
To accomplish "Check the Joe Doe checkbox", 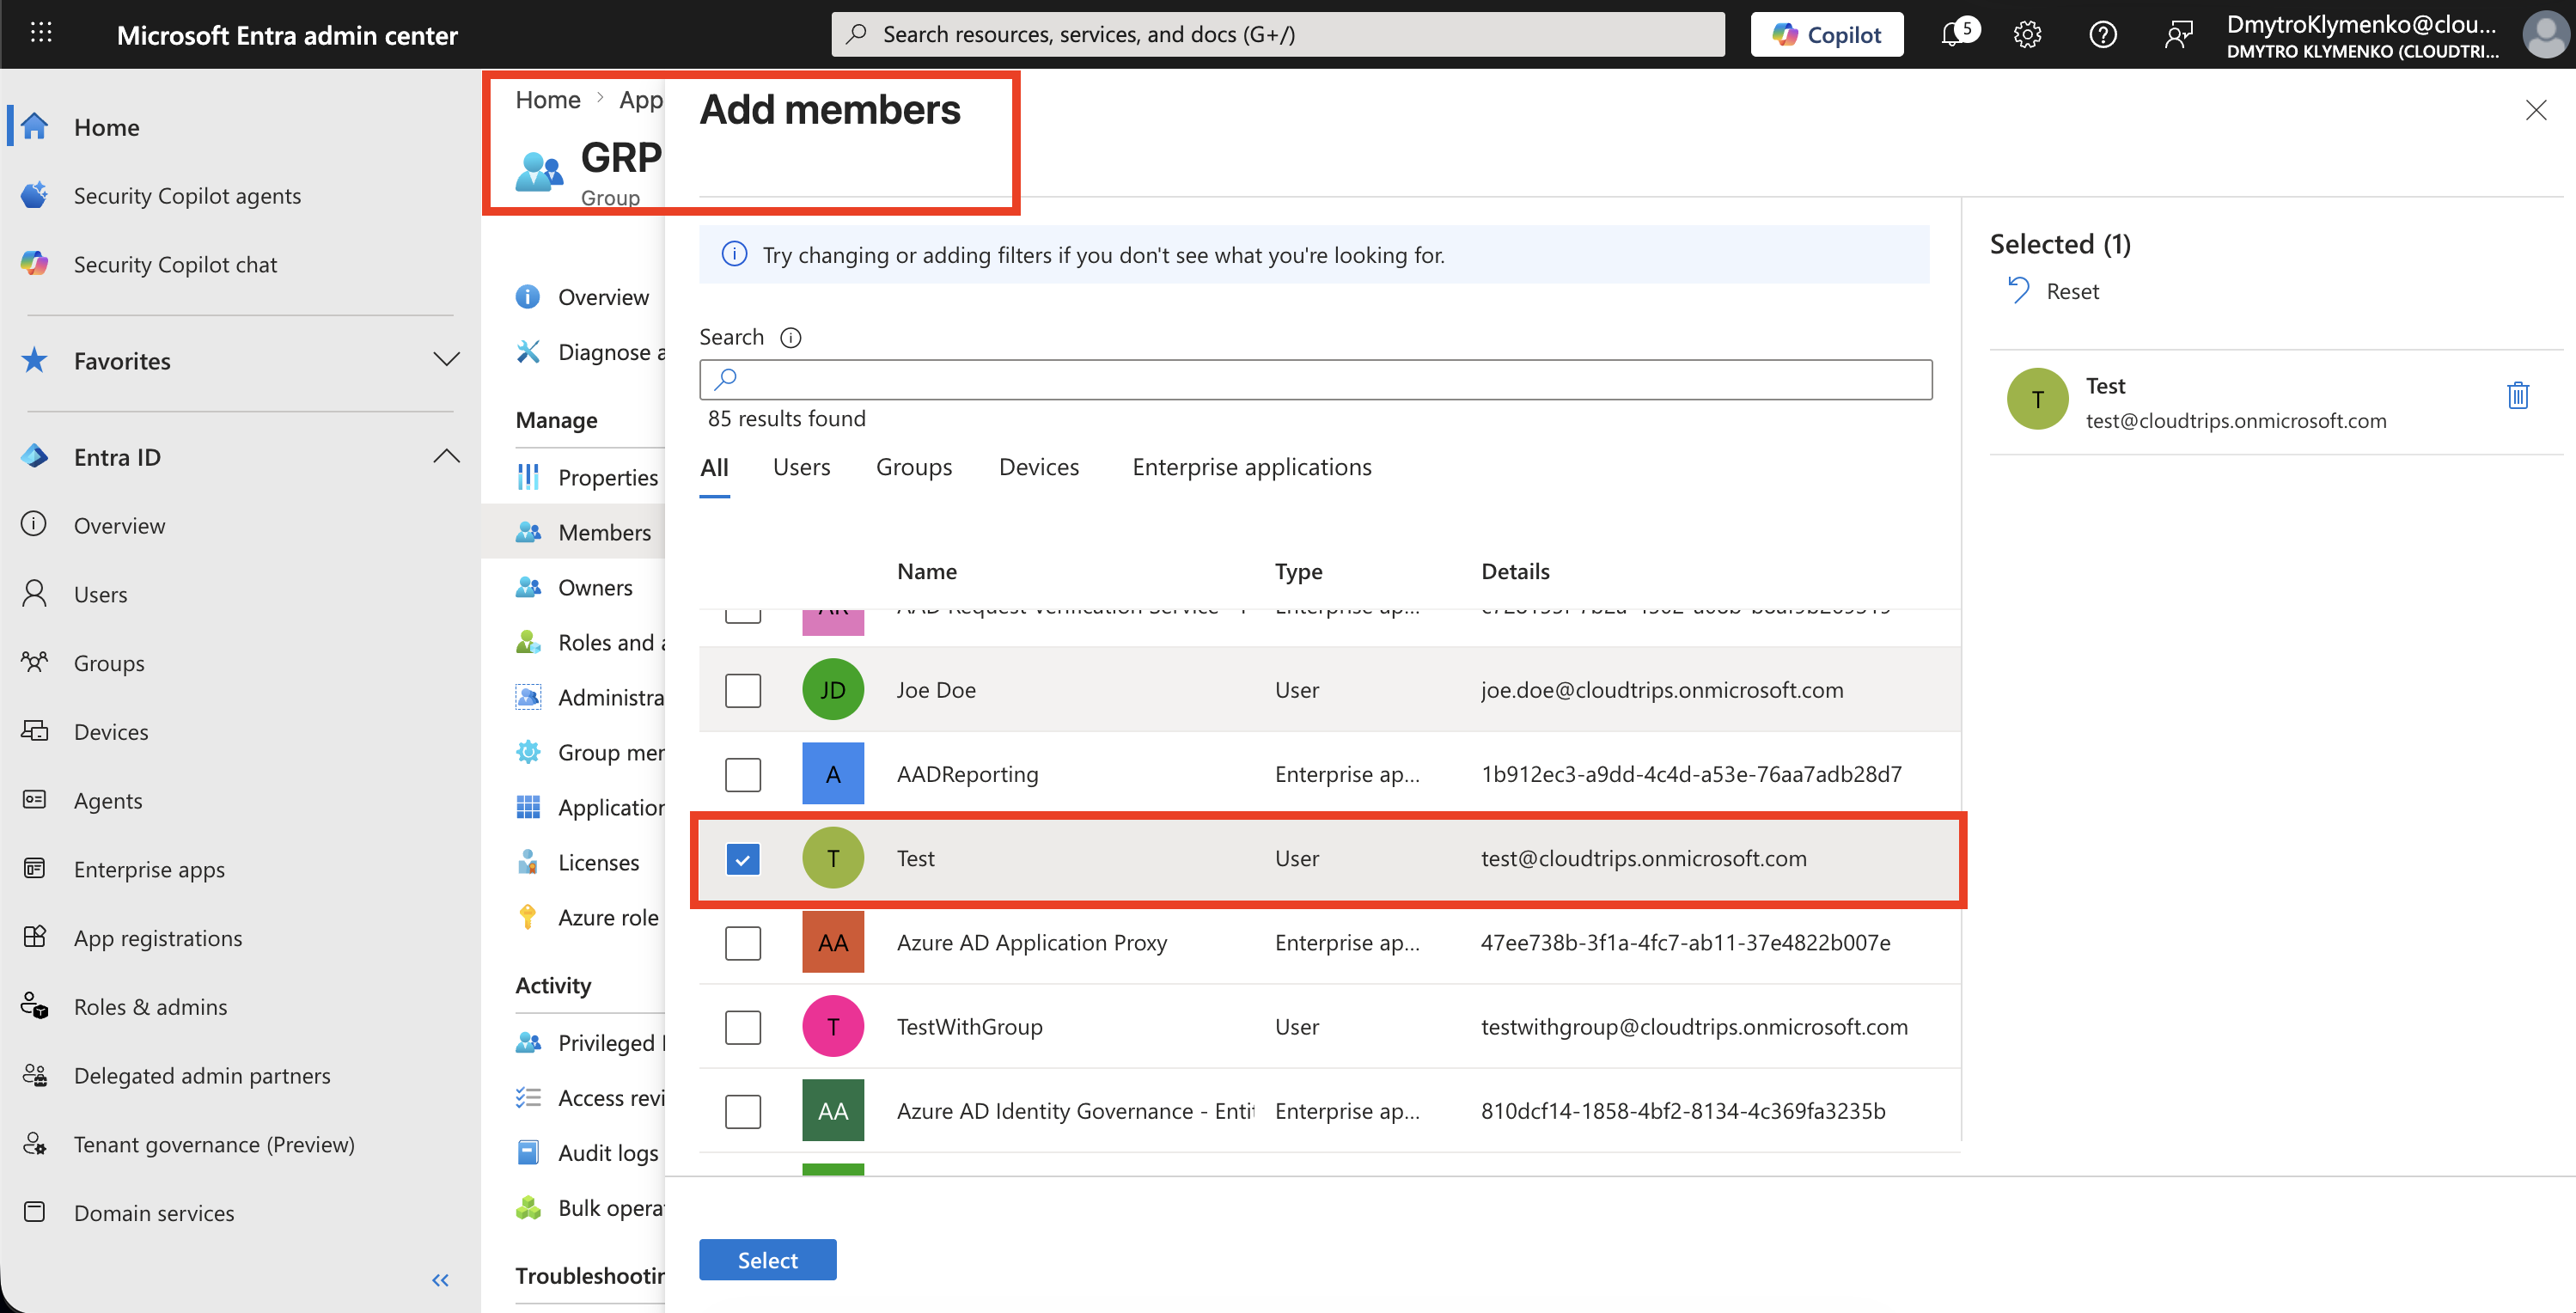I will pos(742,690).
